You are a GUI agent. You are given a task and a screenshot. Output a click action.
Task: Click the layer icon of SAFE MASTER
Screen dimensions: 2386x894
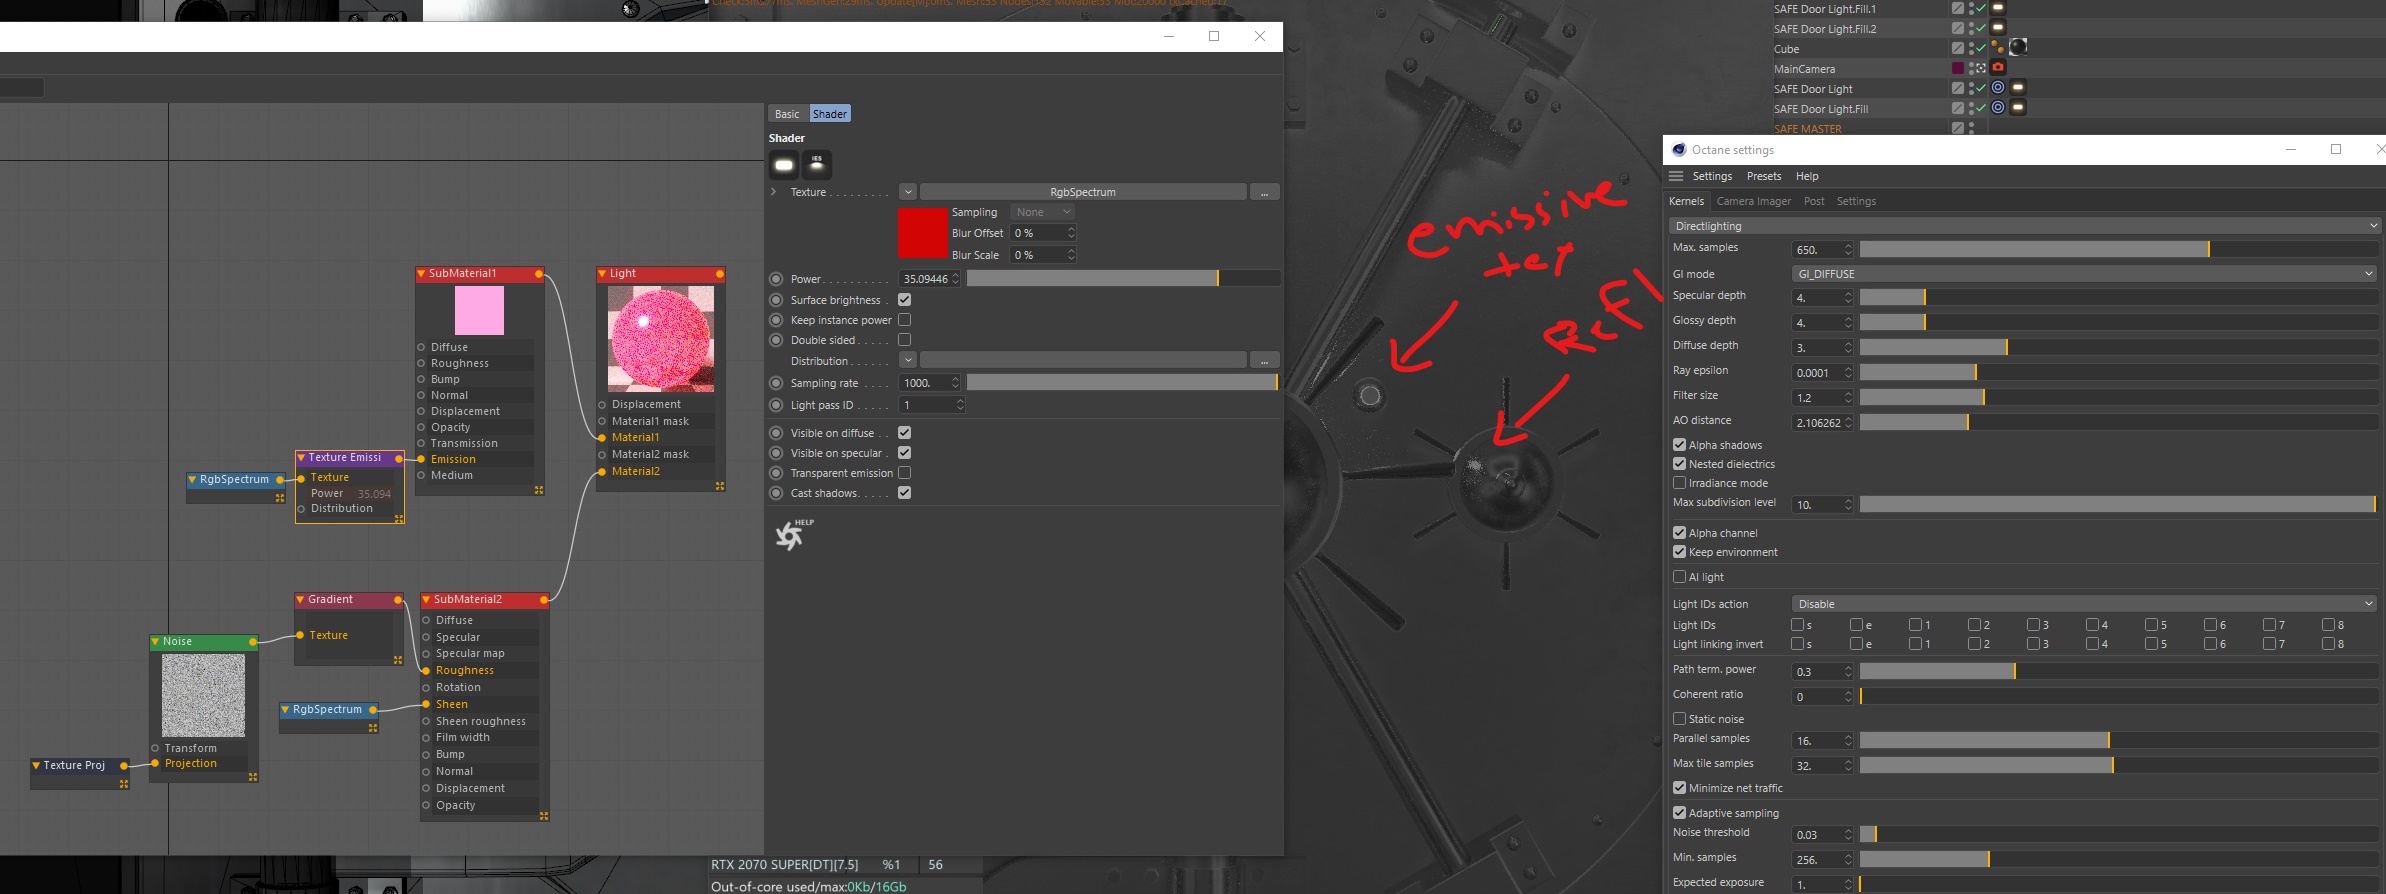[x=1958, y=128]
